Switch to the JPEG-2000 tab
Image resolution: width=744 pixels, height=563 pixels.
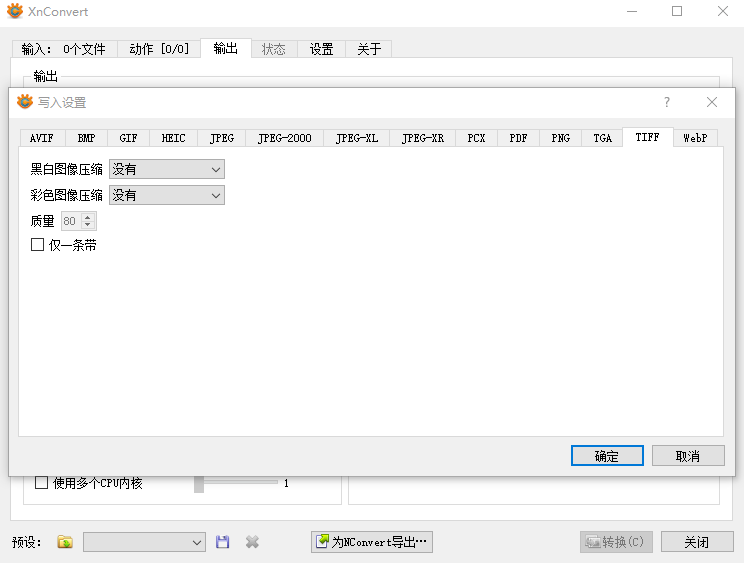pos(285,138)
